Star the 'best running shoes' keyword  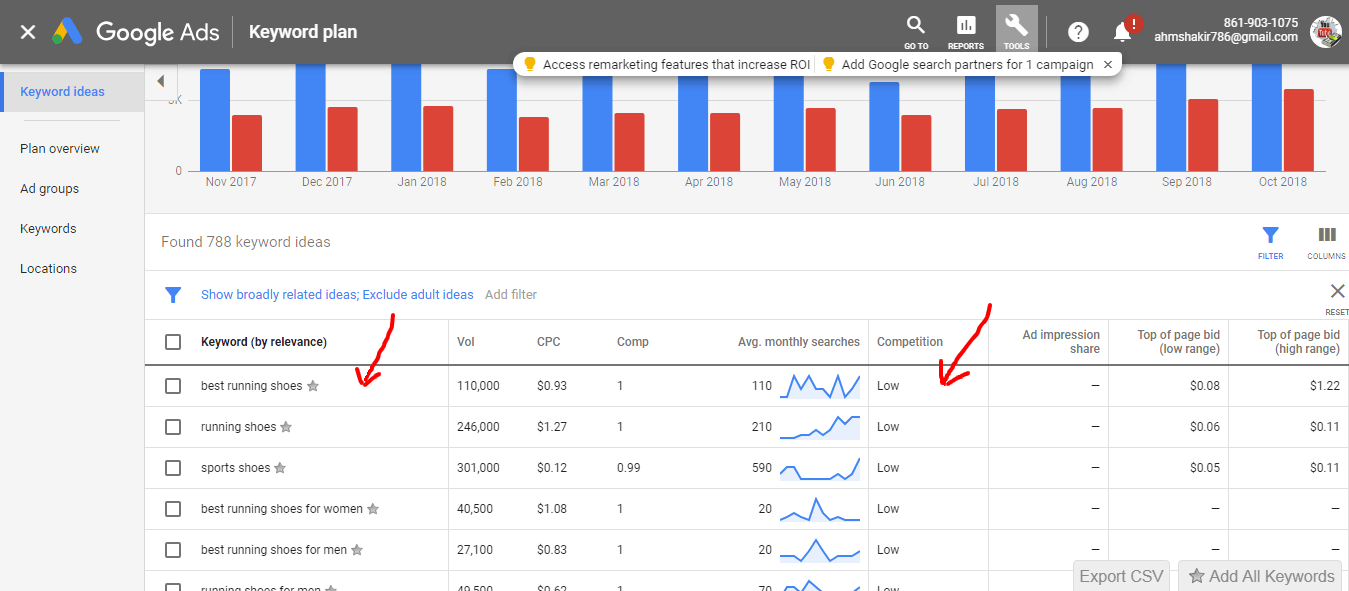pos(312,386)
